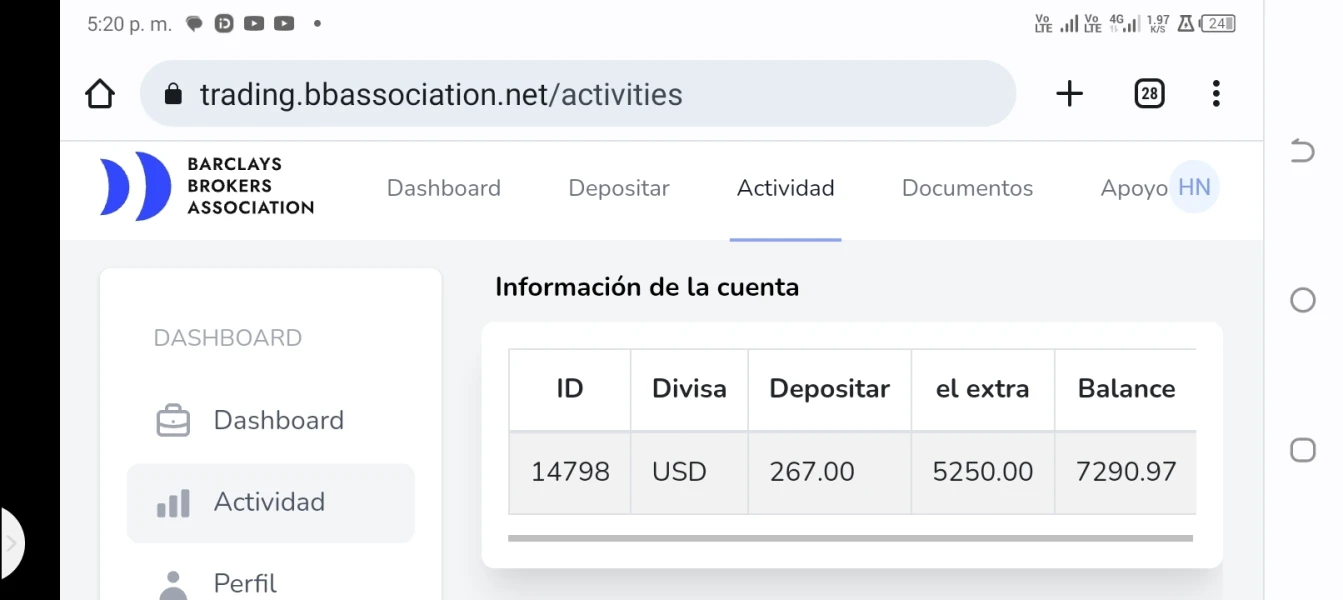Switch to the Documentos tab

pos(967,188)
